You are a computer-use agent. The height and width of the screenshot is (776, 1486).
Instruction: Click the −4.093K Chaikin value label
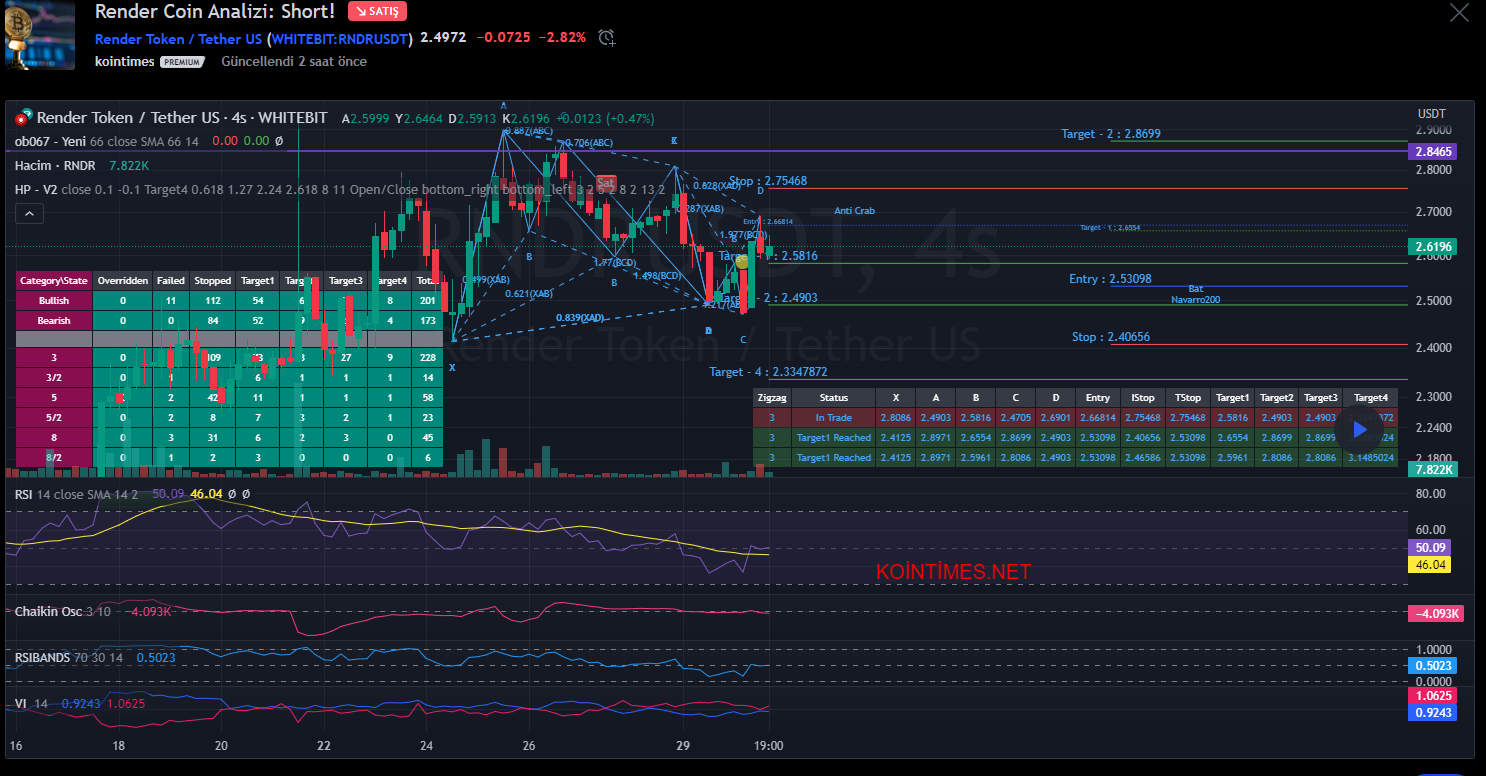pyautogui.click(x=1435, y=613)
